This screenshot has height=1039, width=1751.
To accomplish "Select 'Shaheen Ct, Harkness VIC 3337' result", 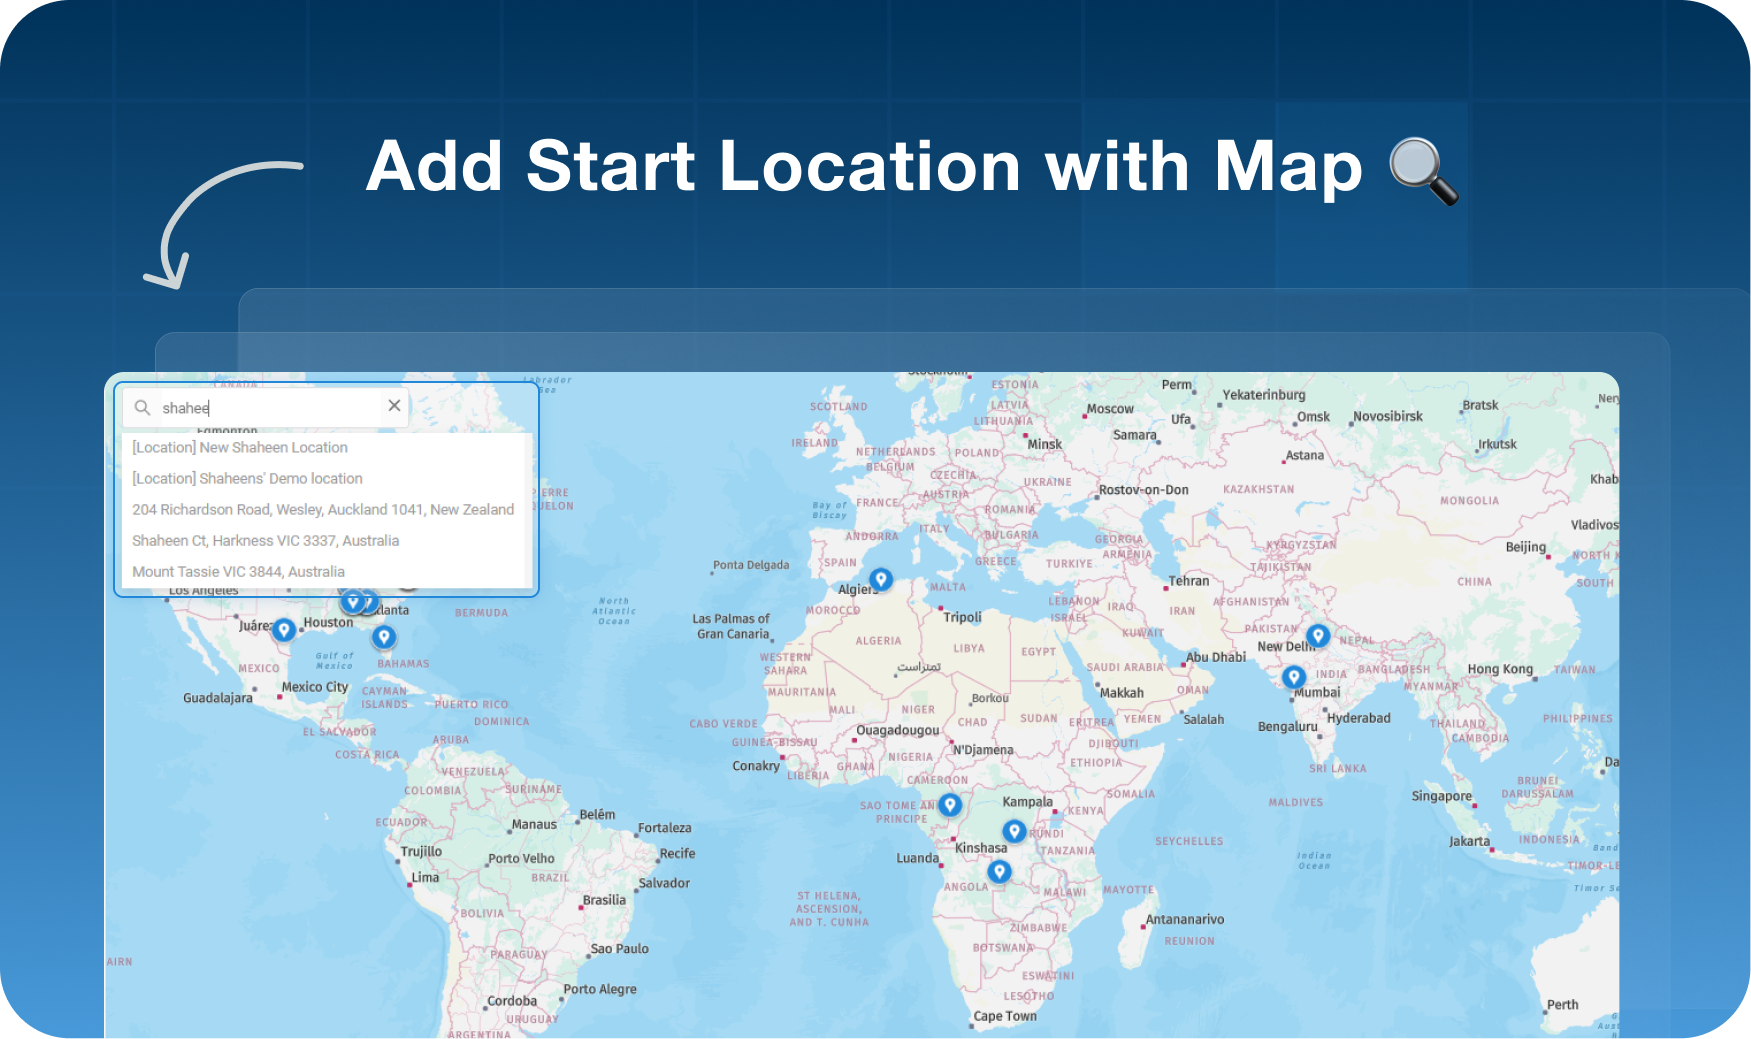I will click(x=265, y=541).
